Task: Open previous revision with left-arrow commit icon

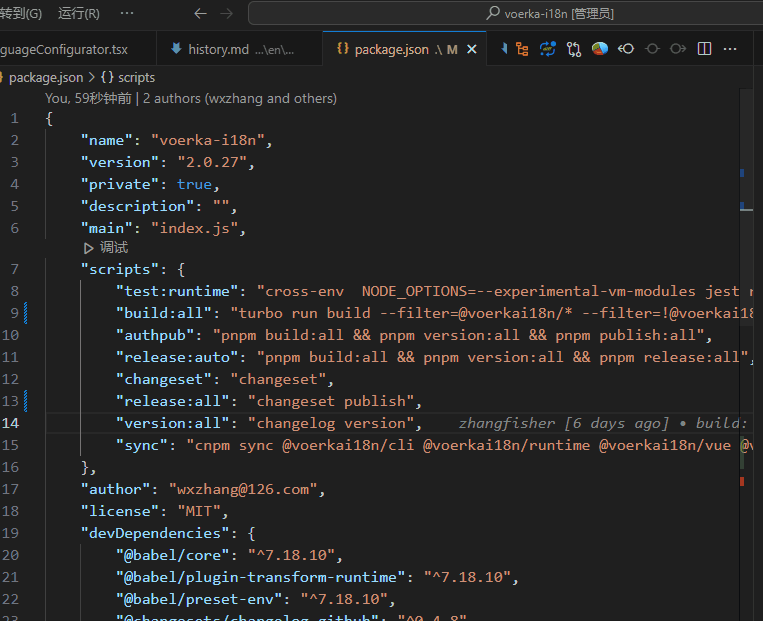Action: click(x=626, y=49)
